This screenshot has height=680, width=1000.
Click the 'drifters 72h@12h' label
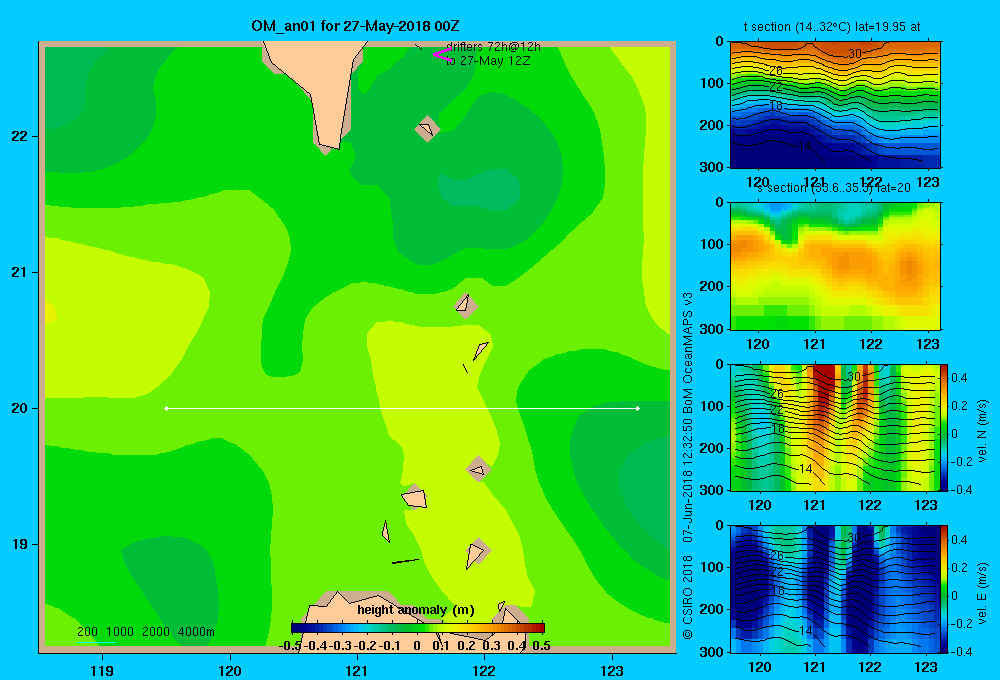click(493, 47)
